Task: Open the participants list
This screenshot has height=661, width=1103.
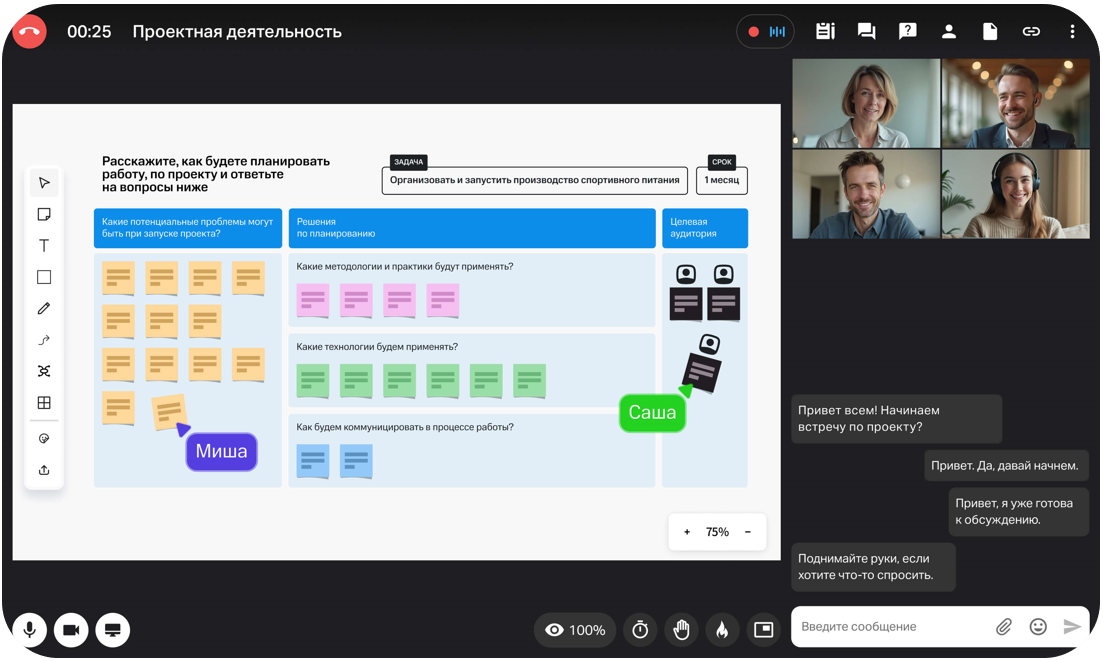Action: pyautogui.click(x=949, y=32)
